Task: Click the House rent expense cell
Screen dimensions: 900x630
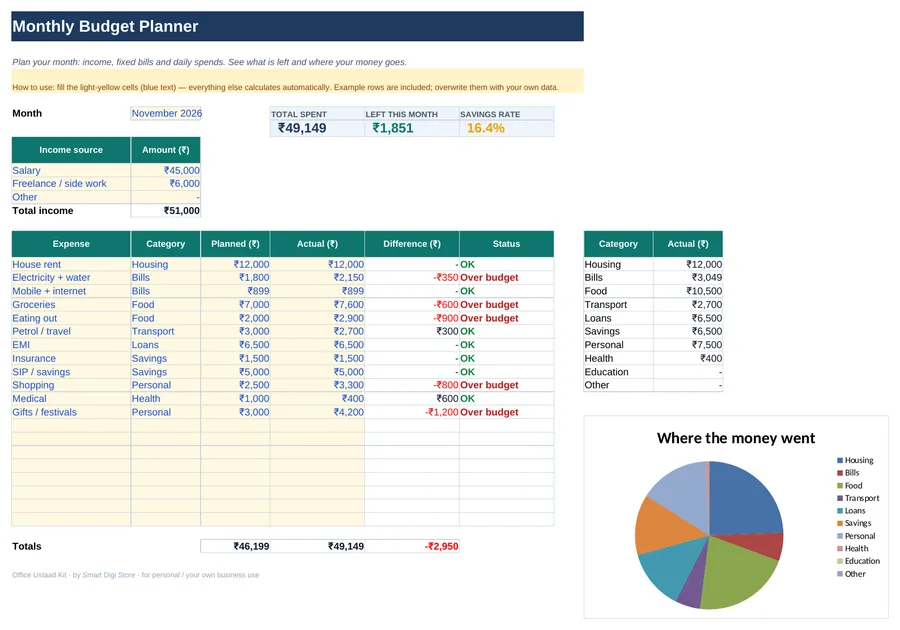Action: coord(71,265)
